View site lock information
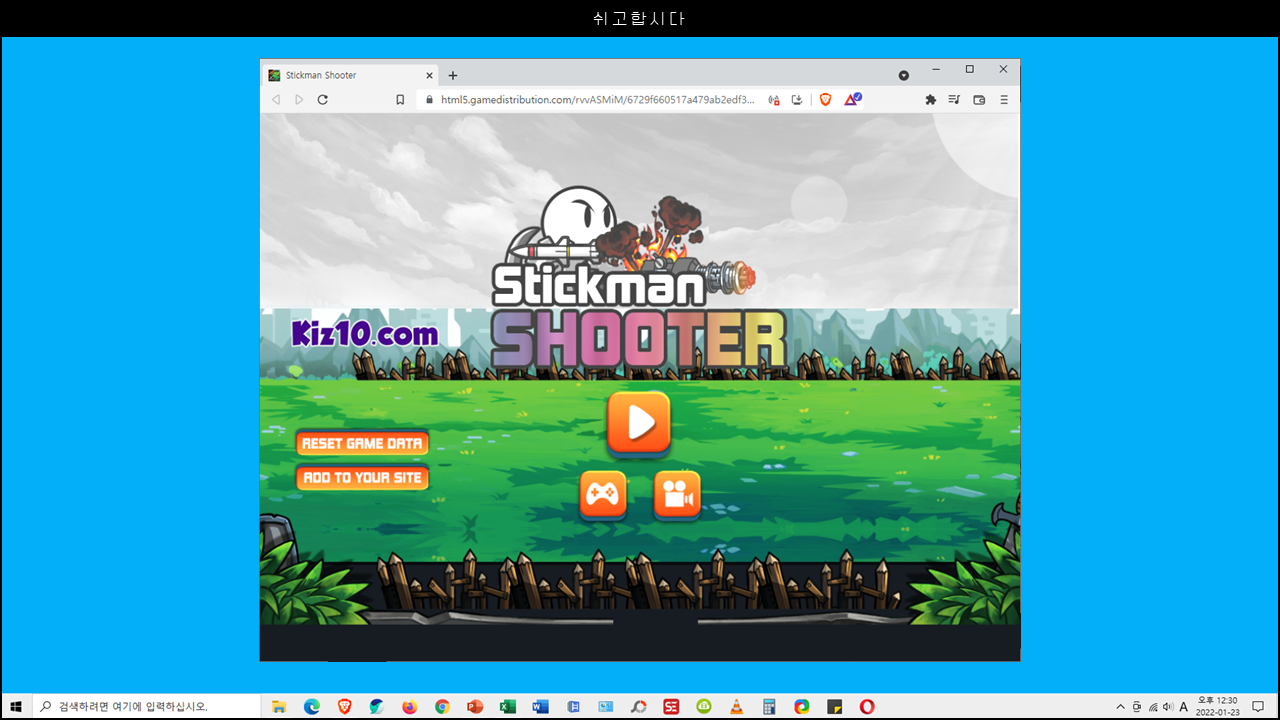The width and height of the screenshot is (1280, 720). [429, 100]
